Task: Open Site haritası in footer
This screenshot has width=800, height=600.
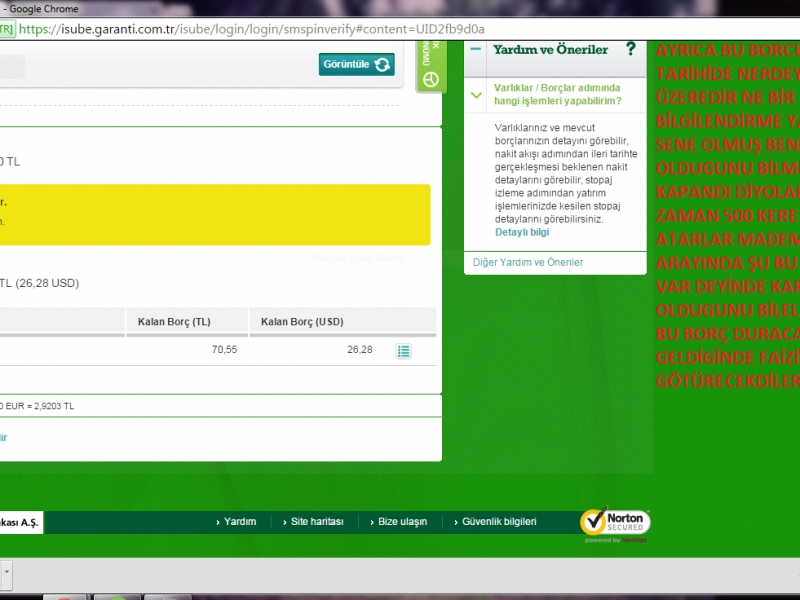Action: point(316,522)
